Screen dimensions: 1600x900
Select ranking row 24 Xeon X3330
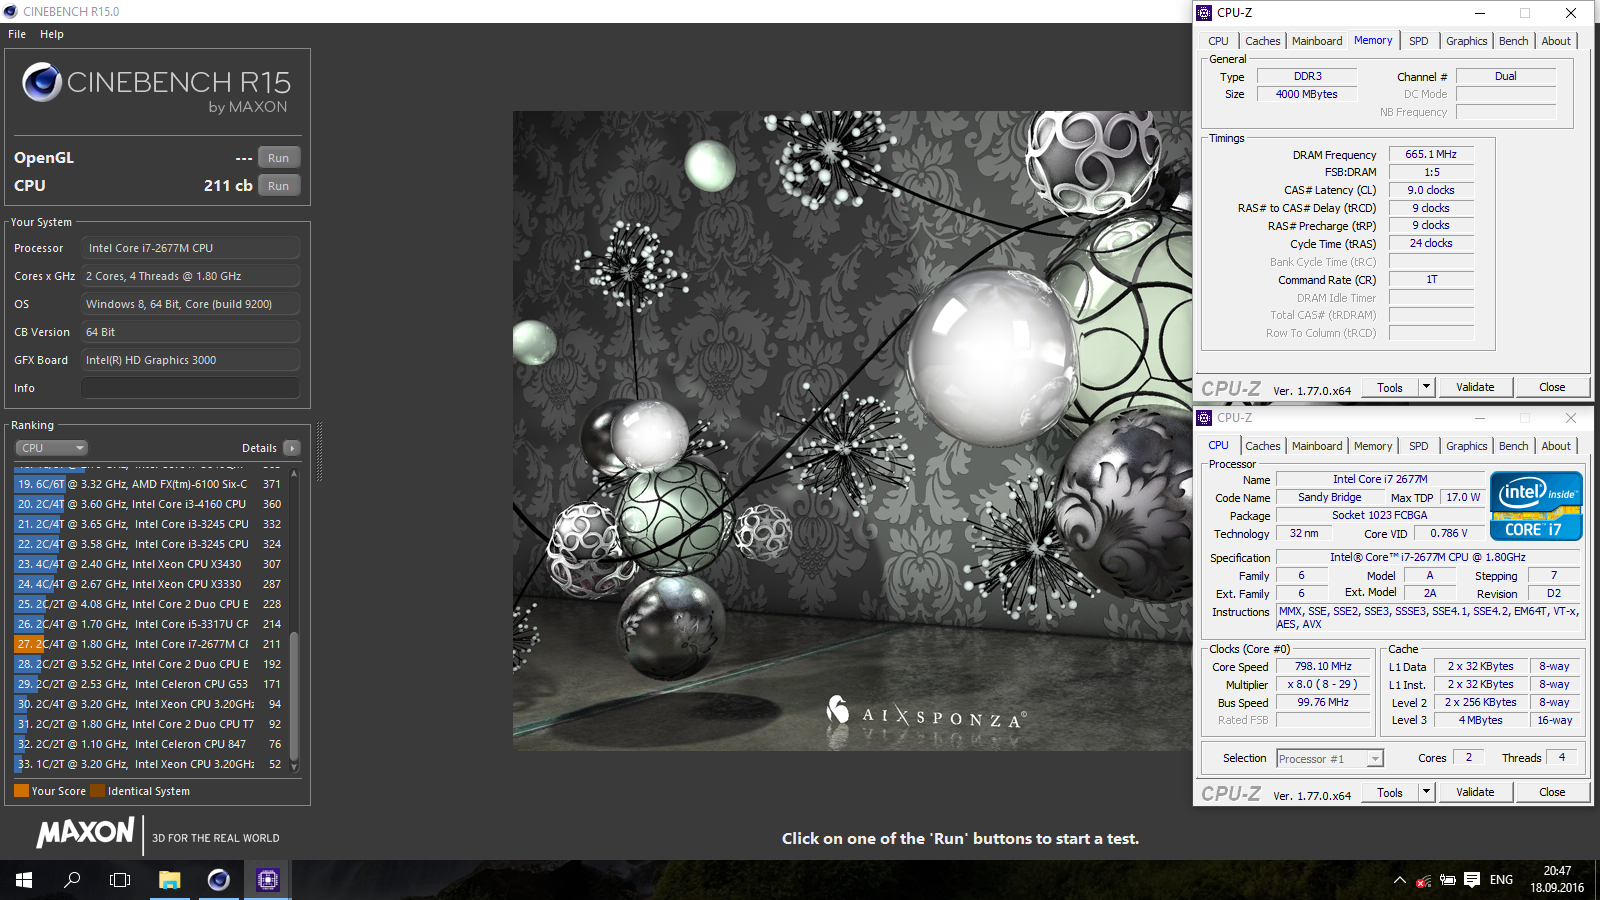click(x=150, y=584)
